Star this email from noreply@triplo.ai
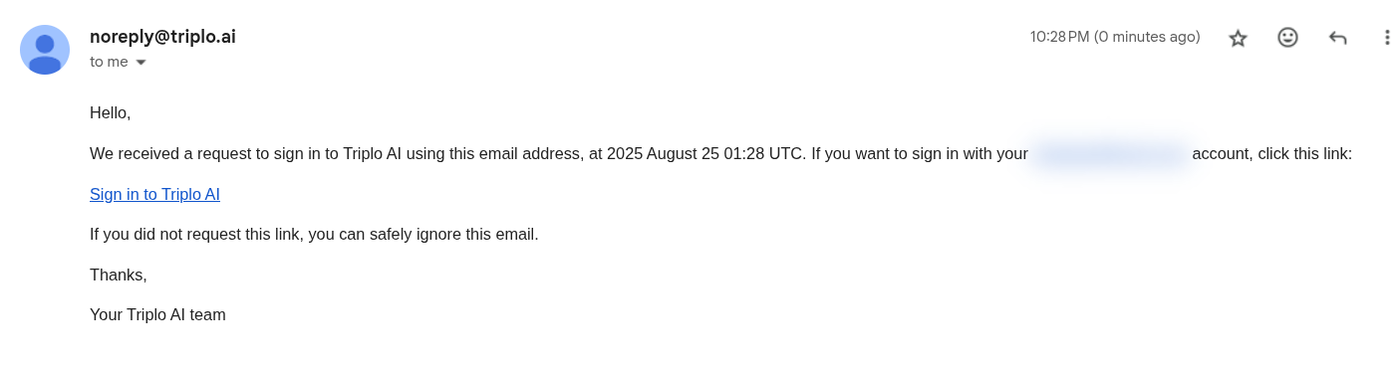The width and height of the screenshot is (1400, 368). pos(1238,38)
